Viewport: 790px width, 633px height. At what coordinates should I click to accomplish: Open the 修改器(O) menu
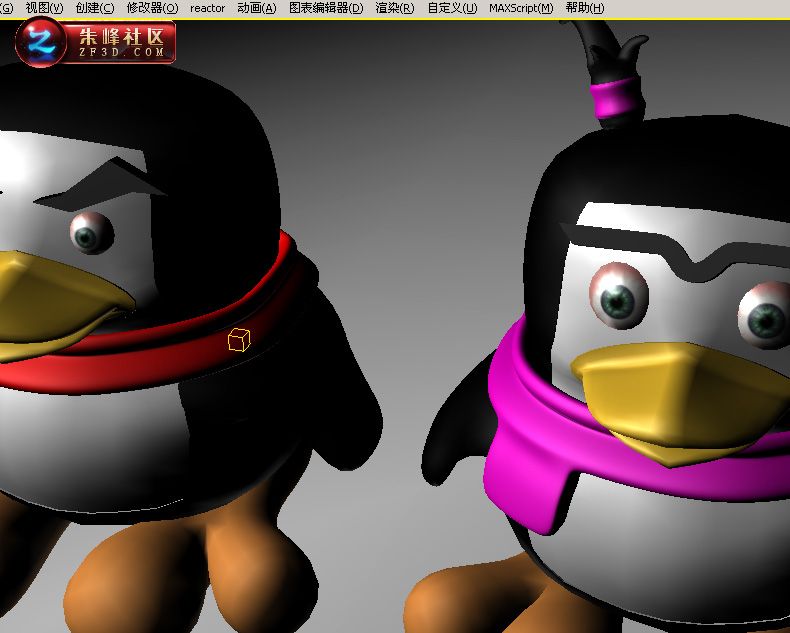[152, 8]
